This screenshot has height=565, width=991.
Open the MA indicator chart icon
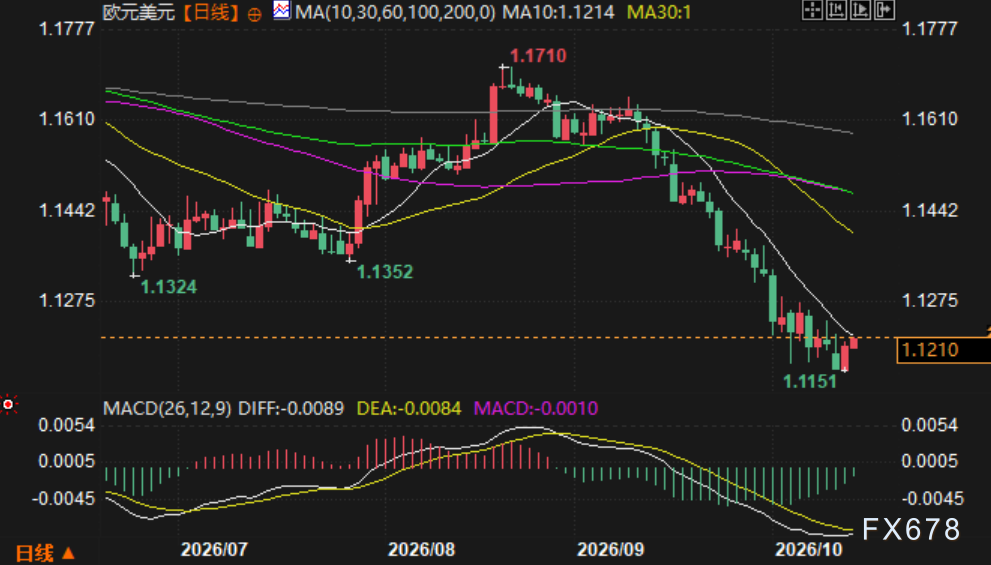coord(282,10)
